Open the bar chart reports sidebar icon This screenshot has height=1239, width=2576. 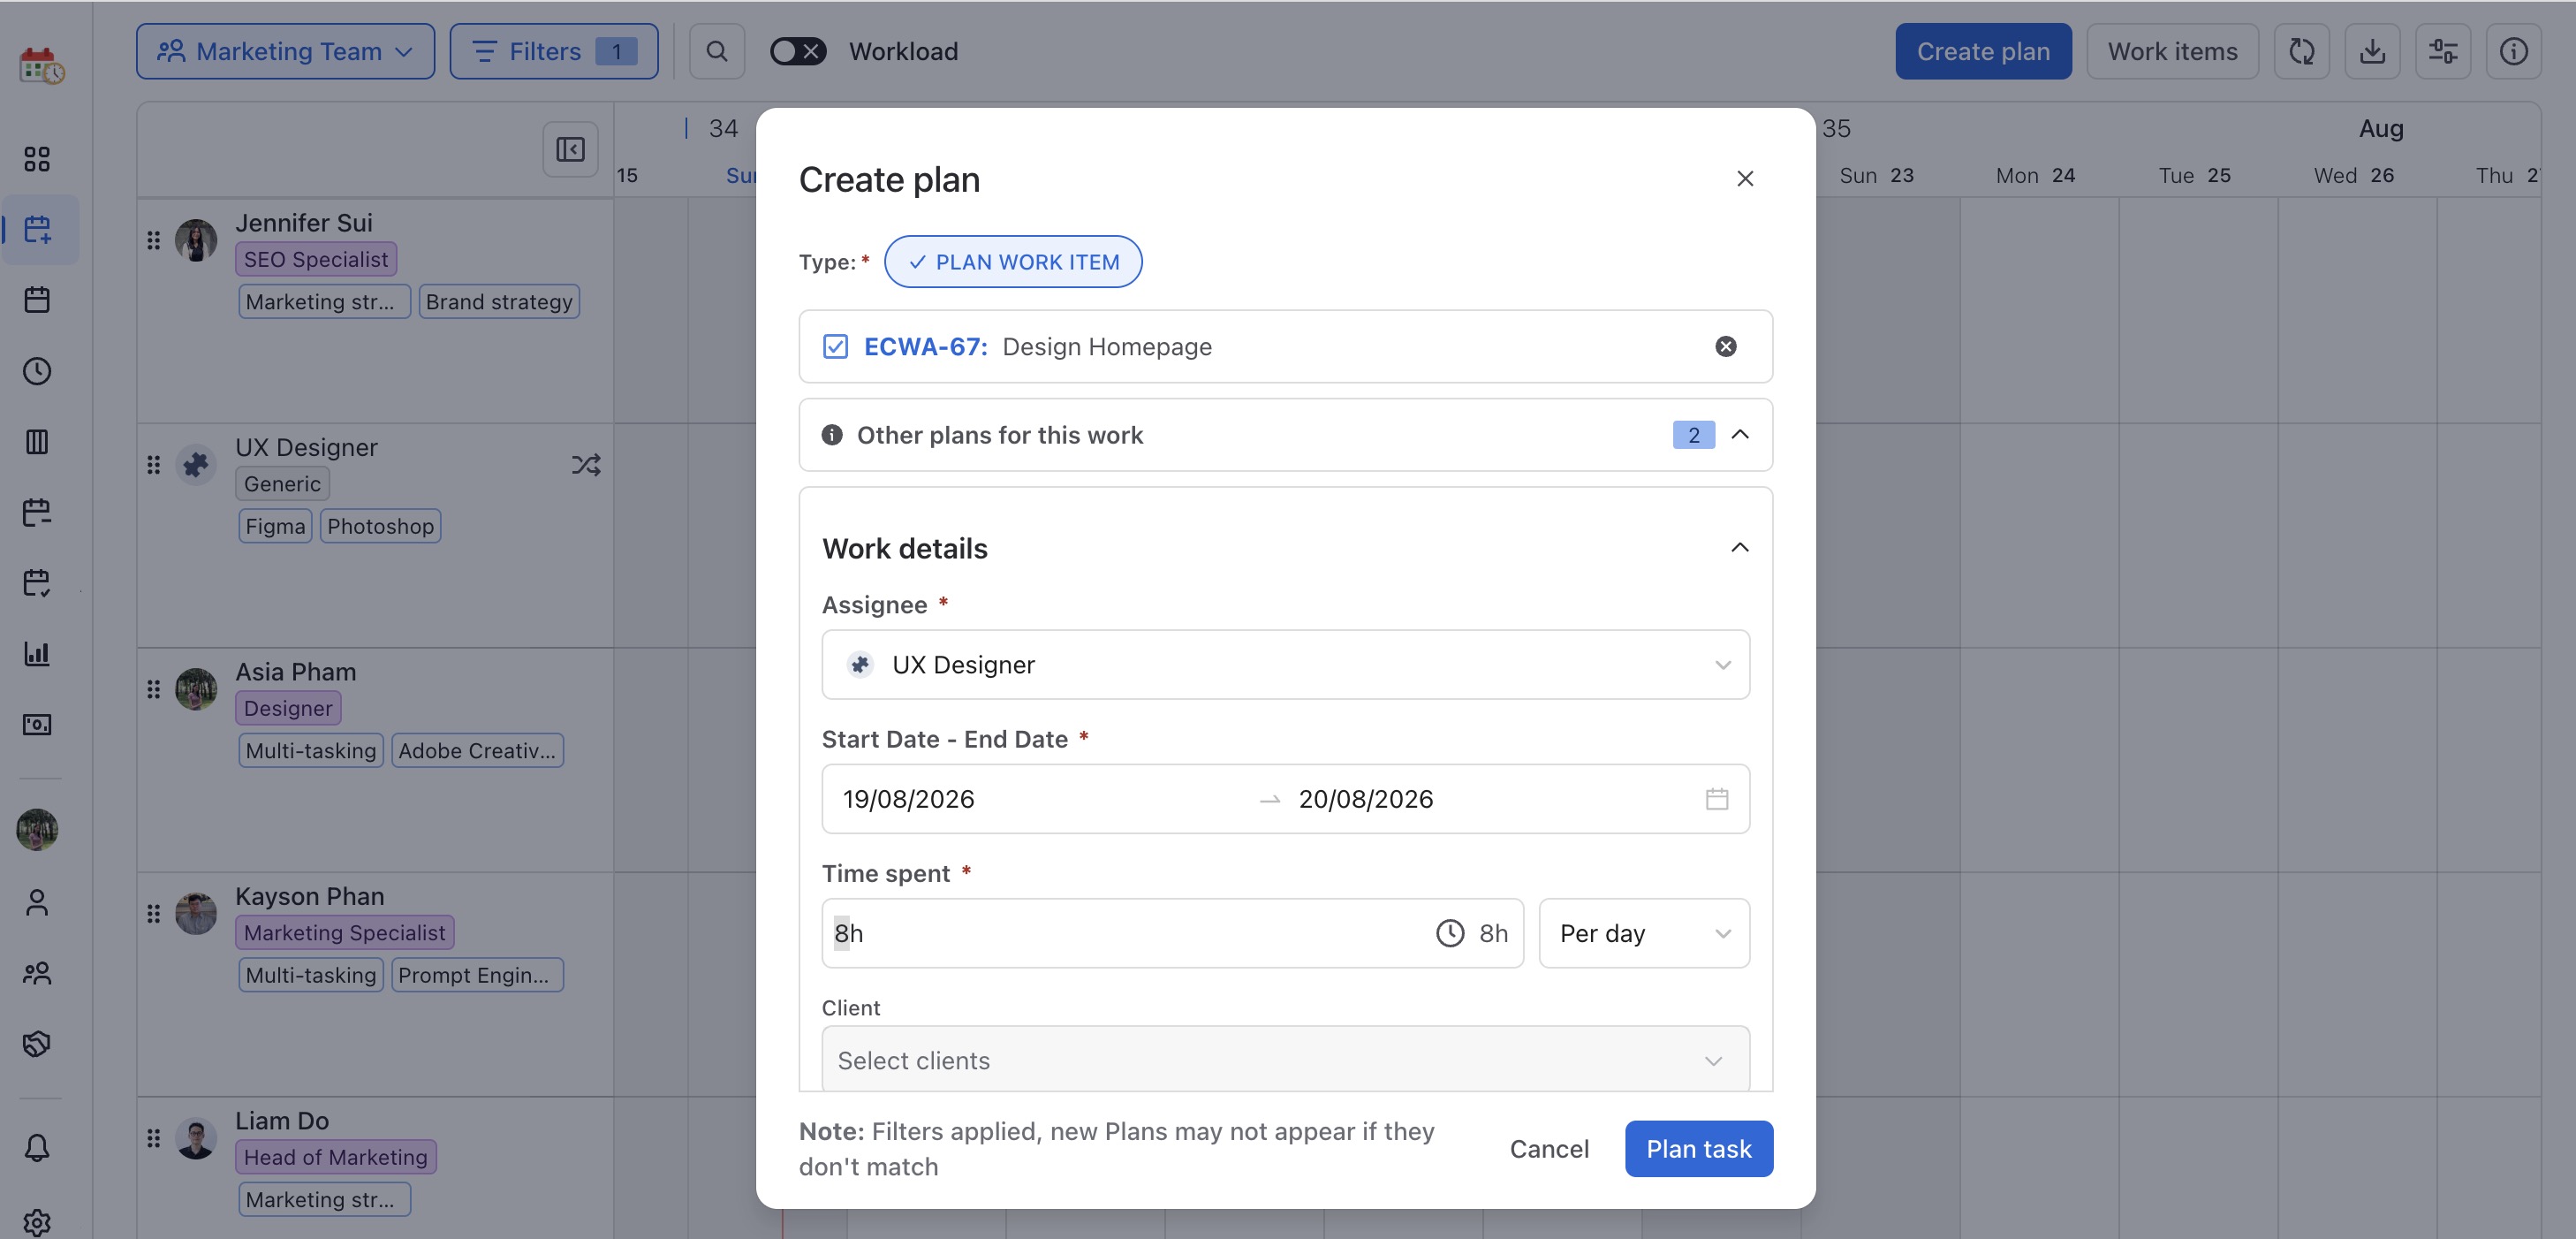pos(37,653)
